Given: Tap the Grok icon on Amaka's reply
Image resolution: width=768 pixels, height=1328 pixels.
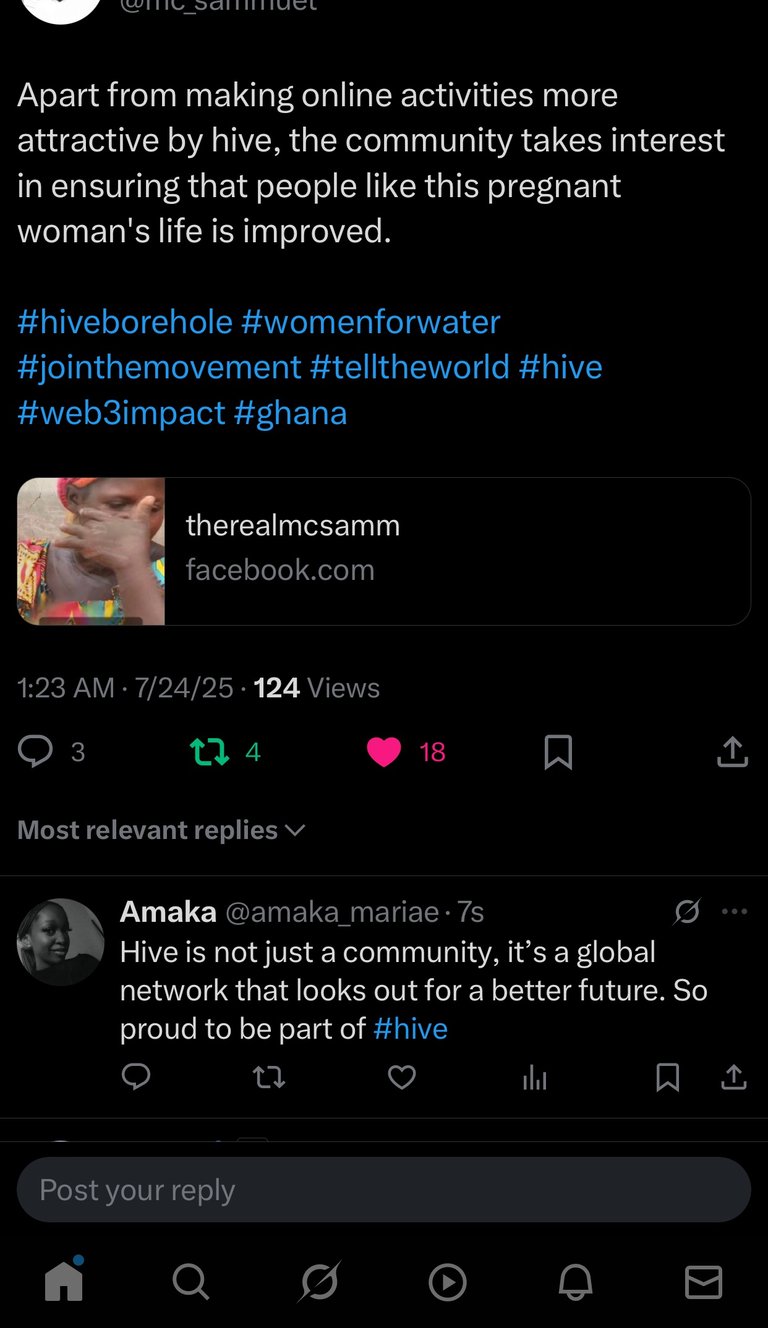Looking at the screenshot, I should [687, 911].
